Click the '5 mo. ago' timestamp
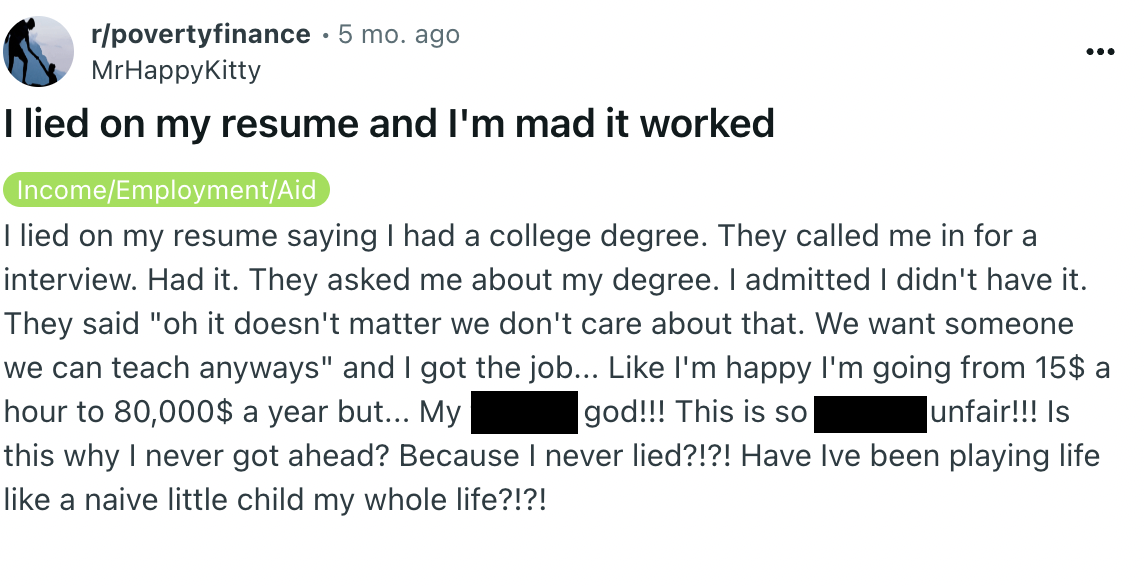This screenshot has height=586, width=1144. coord(398,33)
